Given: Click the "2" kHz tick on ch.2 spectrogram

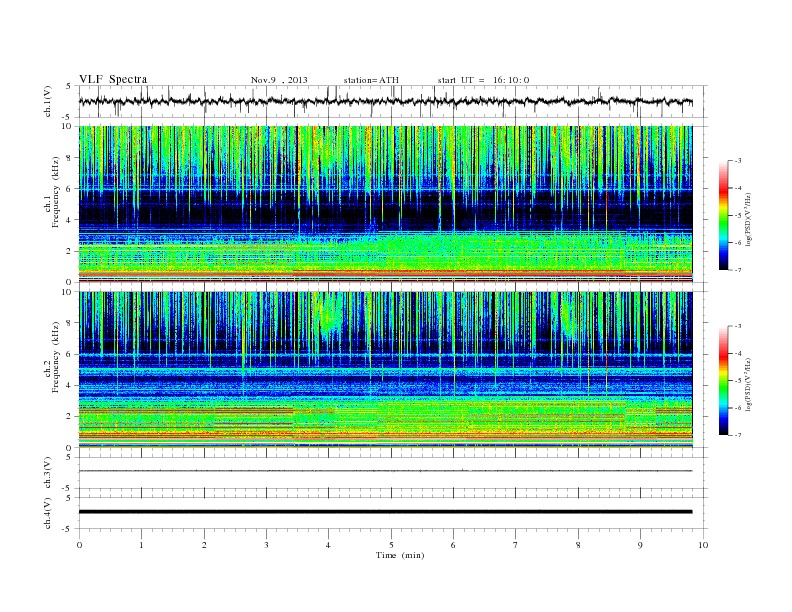Looking at the screenshot, I should click(69, 417).
